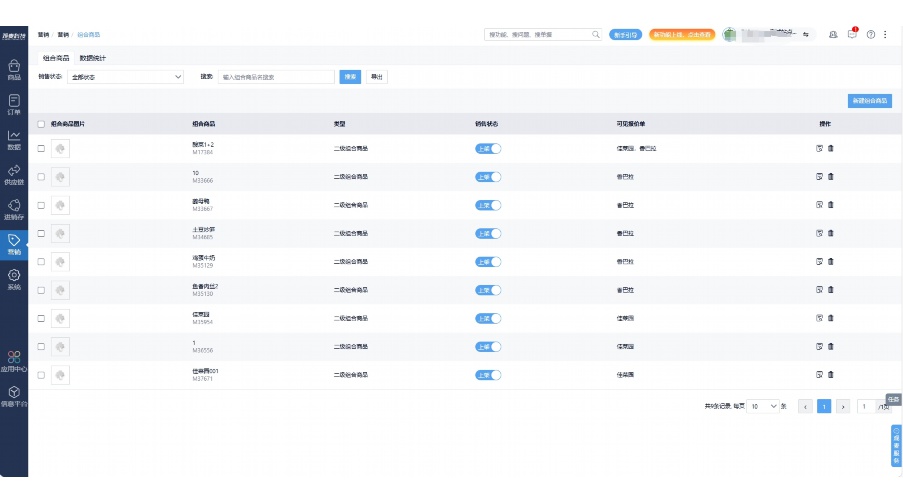The height and width of the screenshot is (503, 903).
Task: Check the select-all checkbox in table header
Action: tap(41, 124)
